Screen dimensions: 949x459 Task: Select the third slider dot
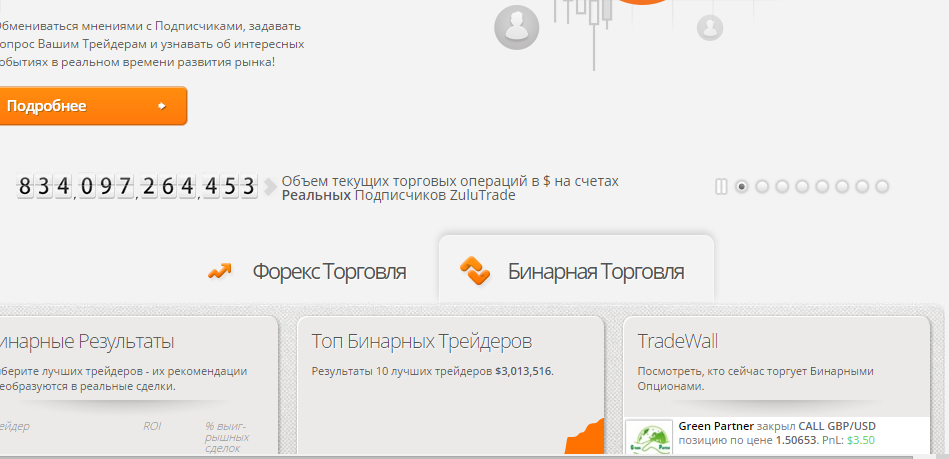pyautogui.click(x=782, y=187)
